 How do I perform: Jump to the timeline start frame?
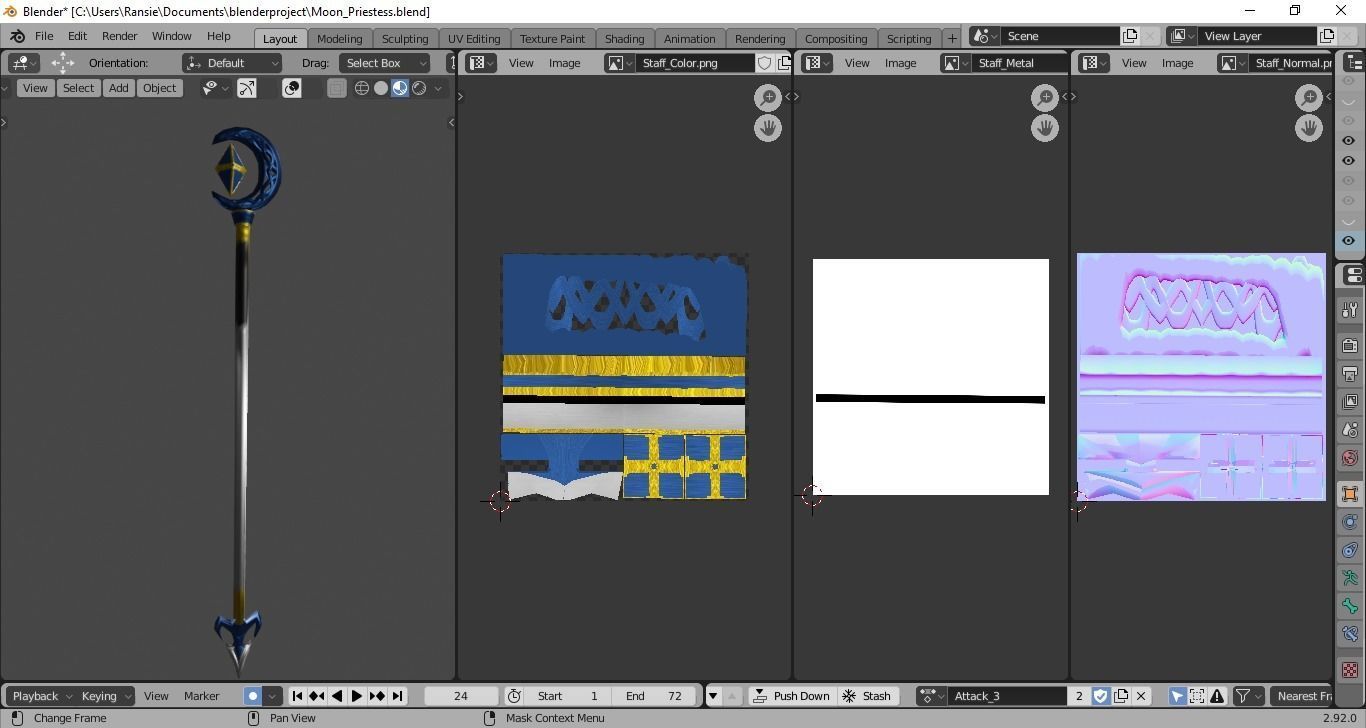point(297,696)
